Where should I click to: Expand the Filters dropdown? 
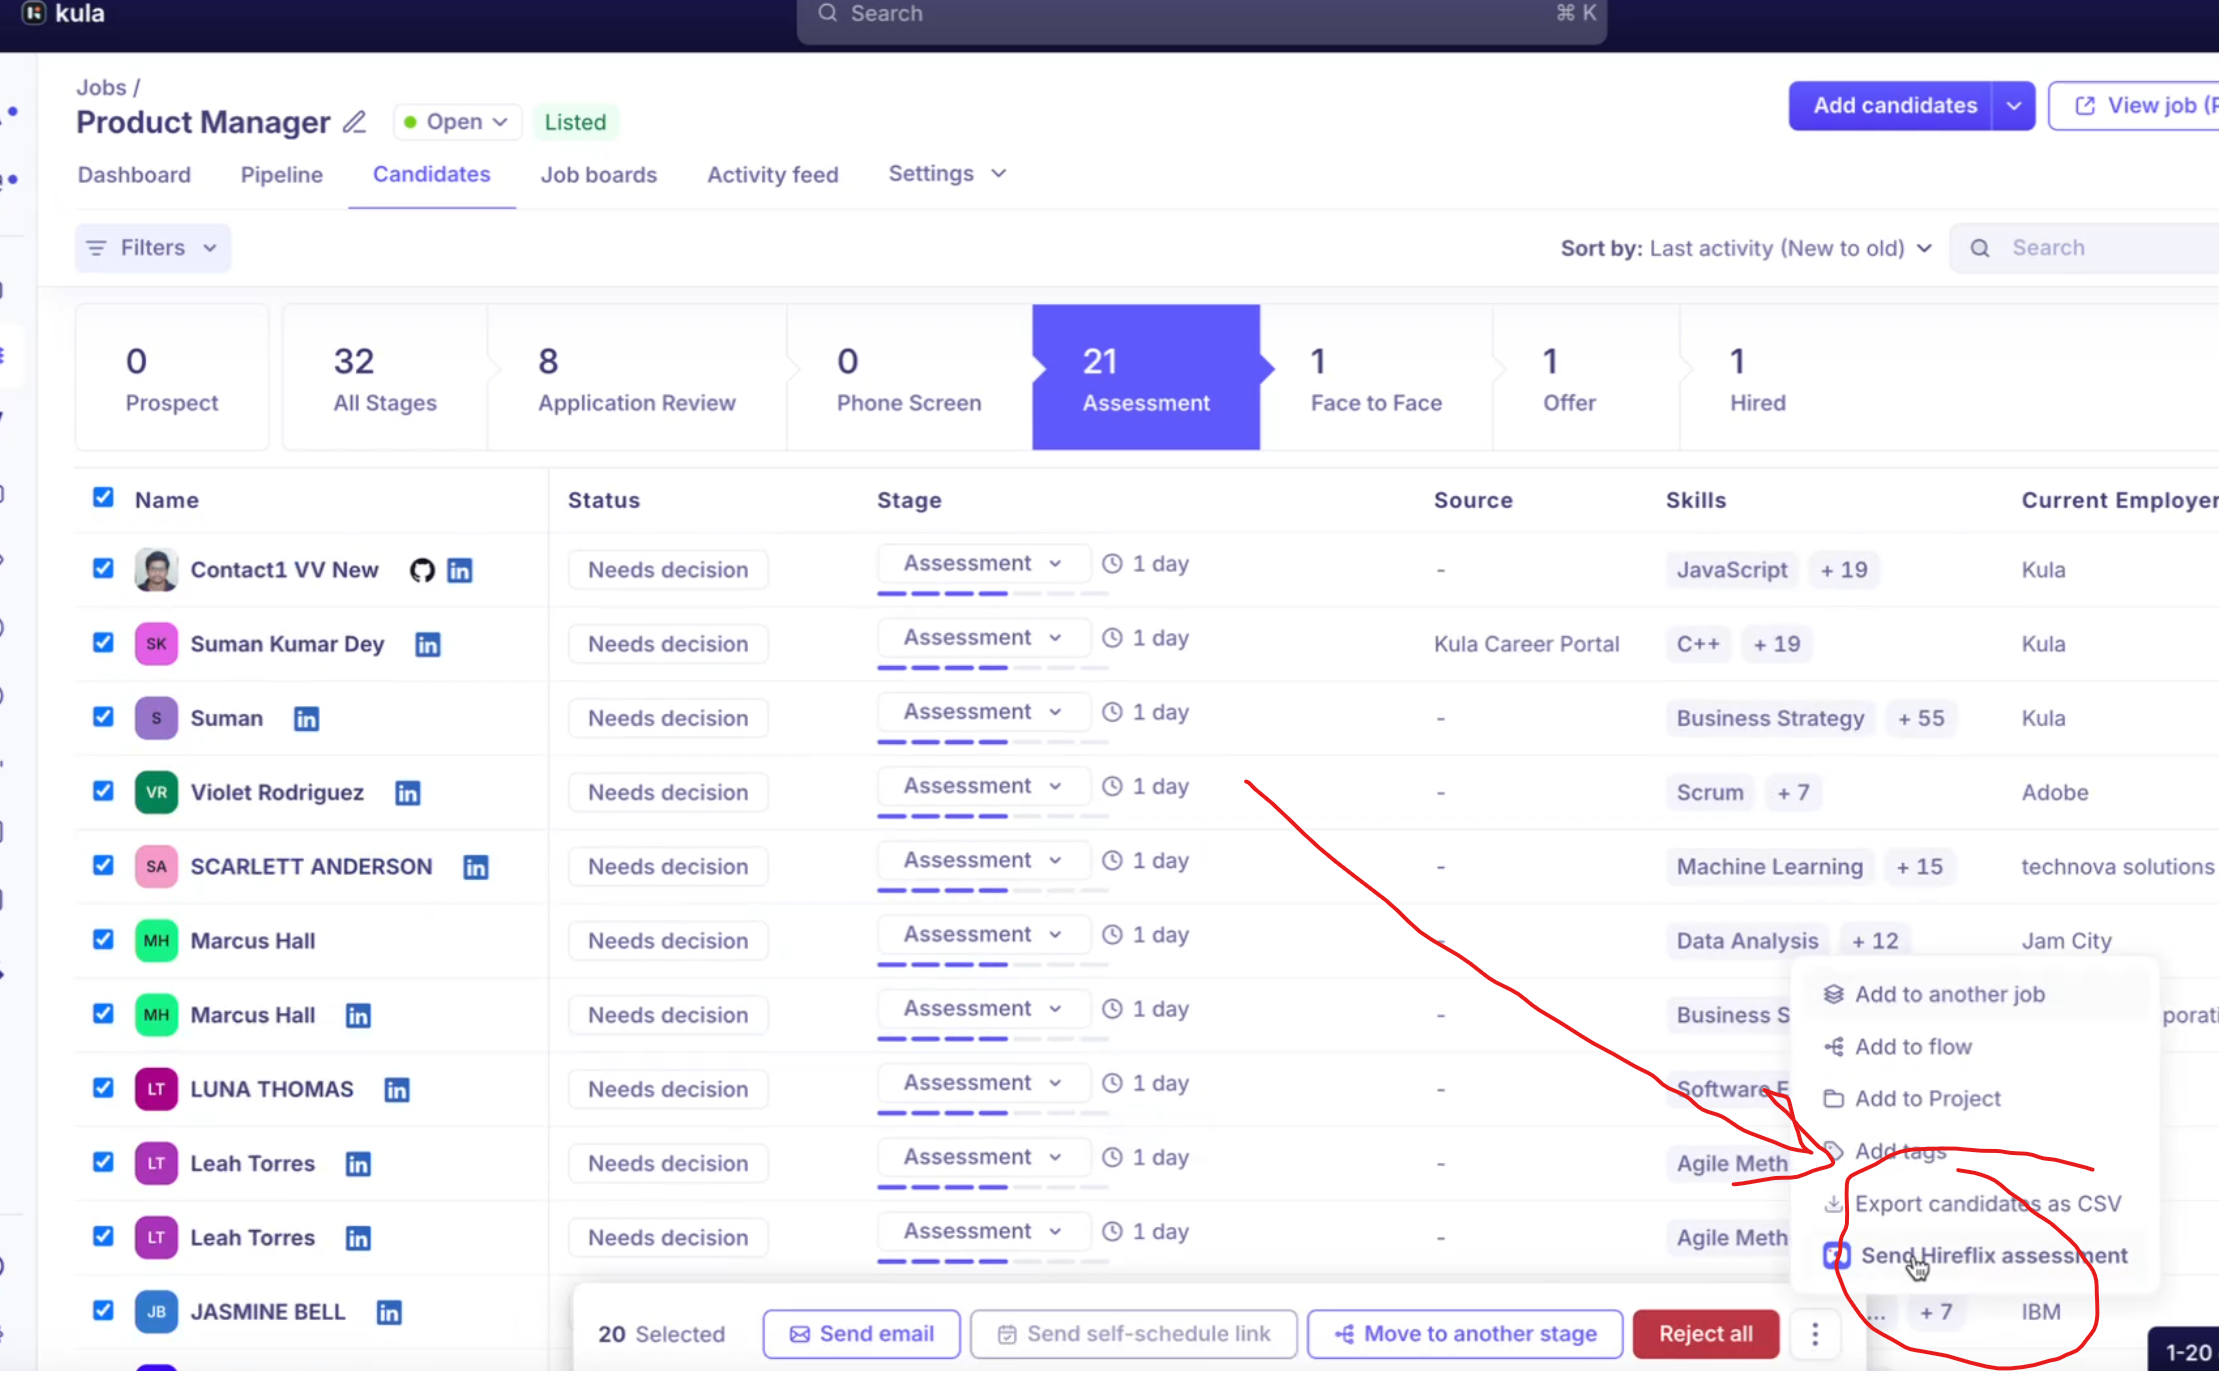click(153, 248)
